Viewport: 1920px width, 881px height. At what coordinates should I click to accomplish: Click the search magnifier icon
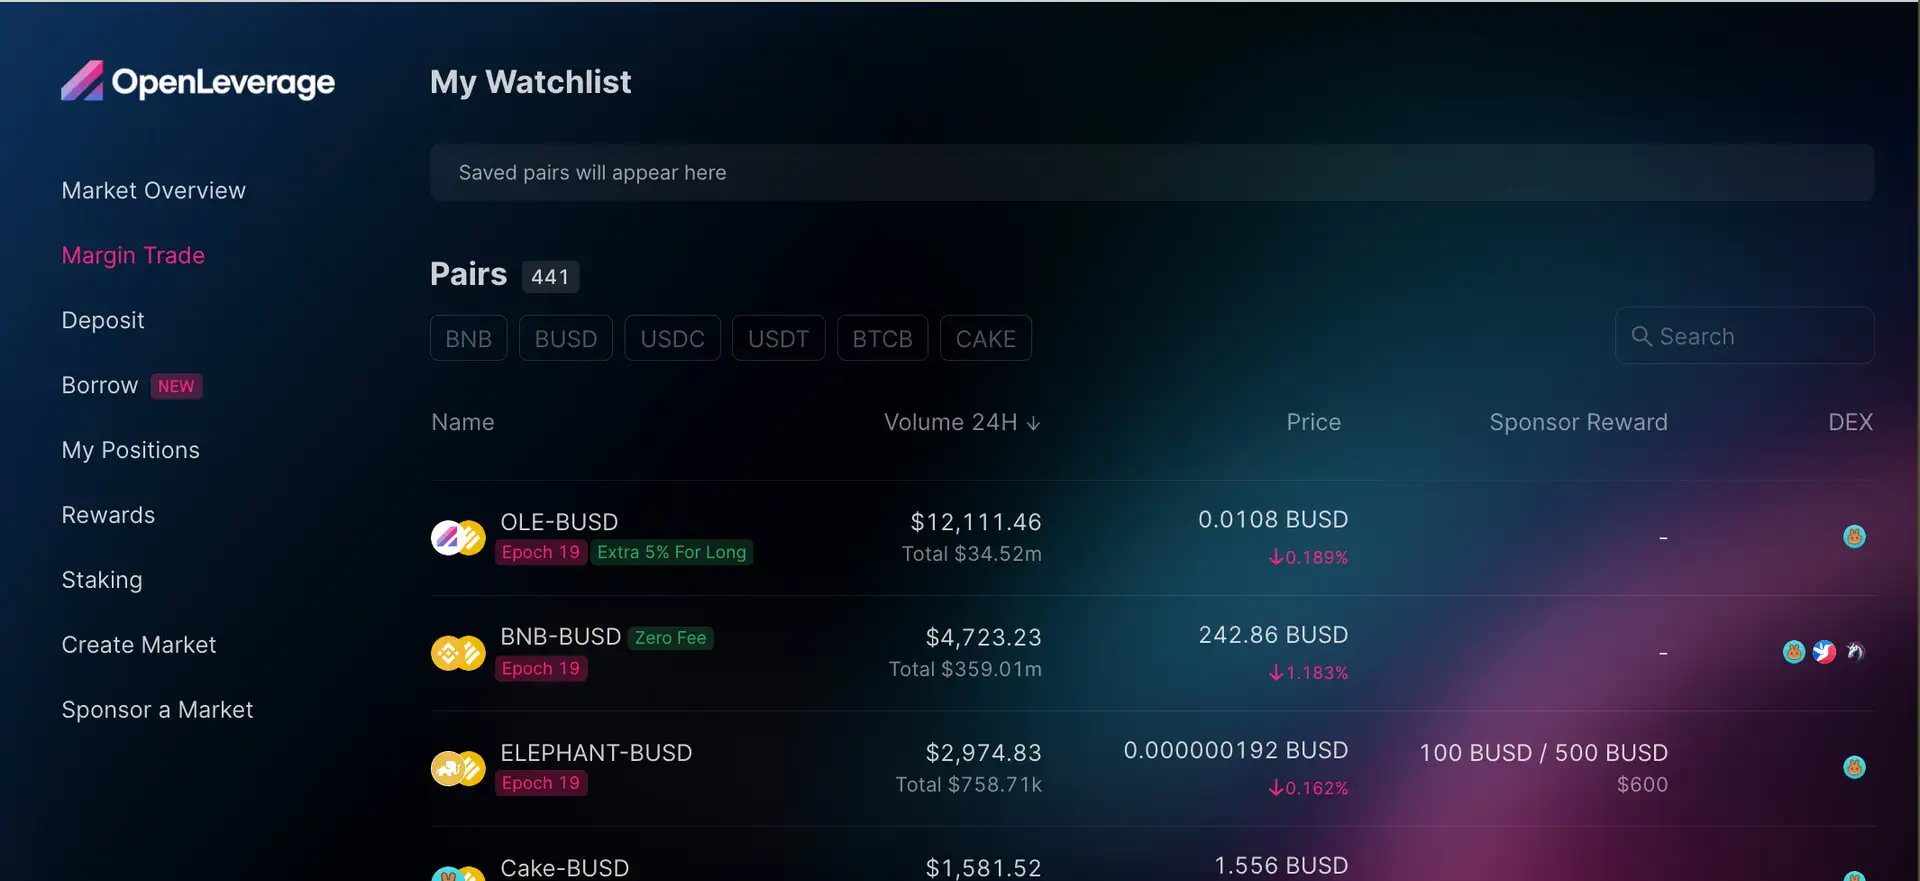pos(1641,336)
